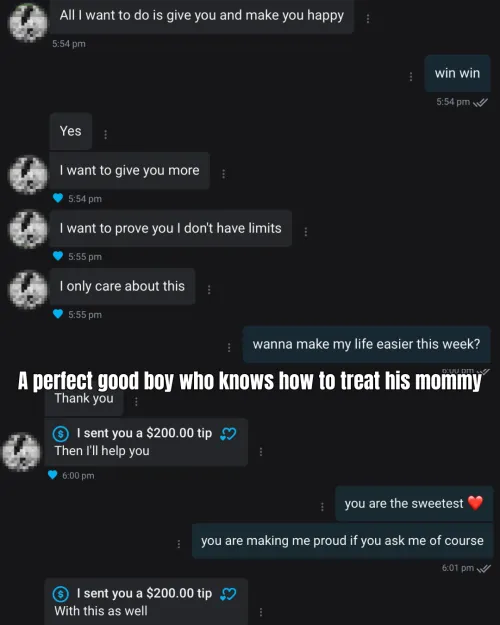500x625 pixels.
Task: Open three-dot menu next to 'Yes' message
Action: pyautogui.click(x=105, y=134)
